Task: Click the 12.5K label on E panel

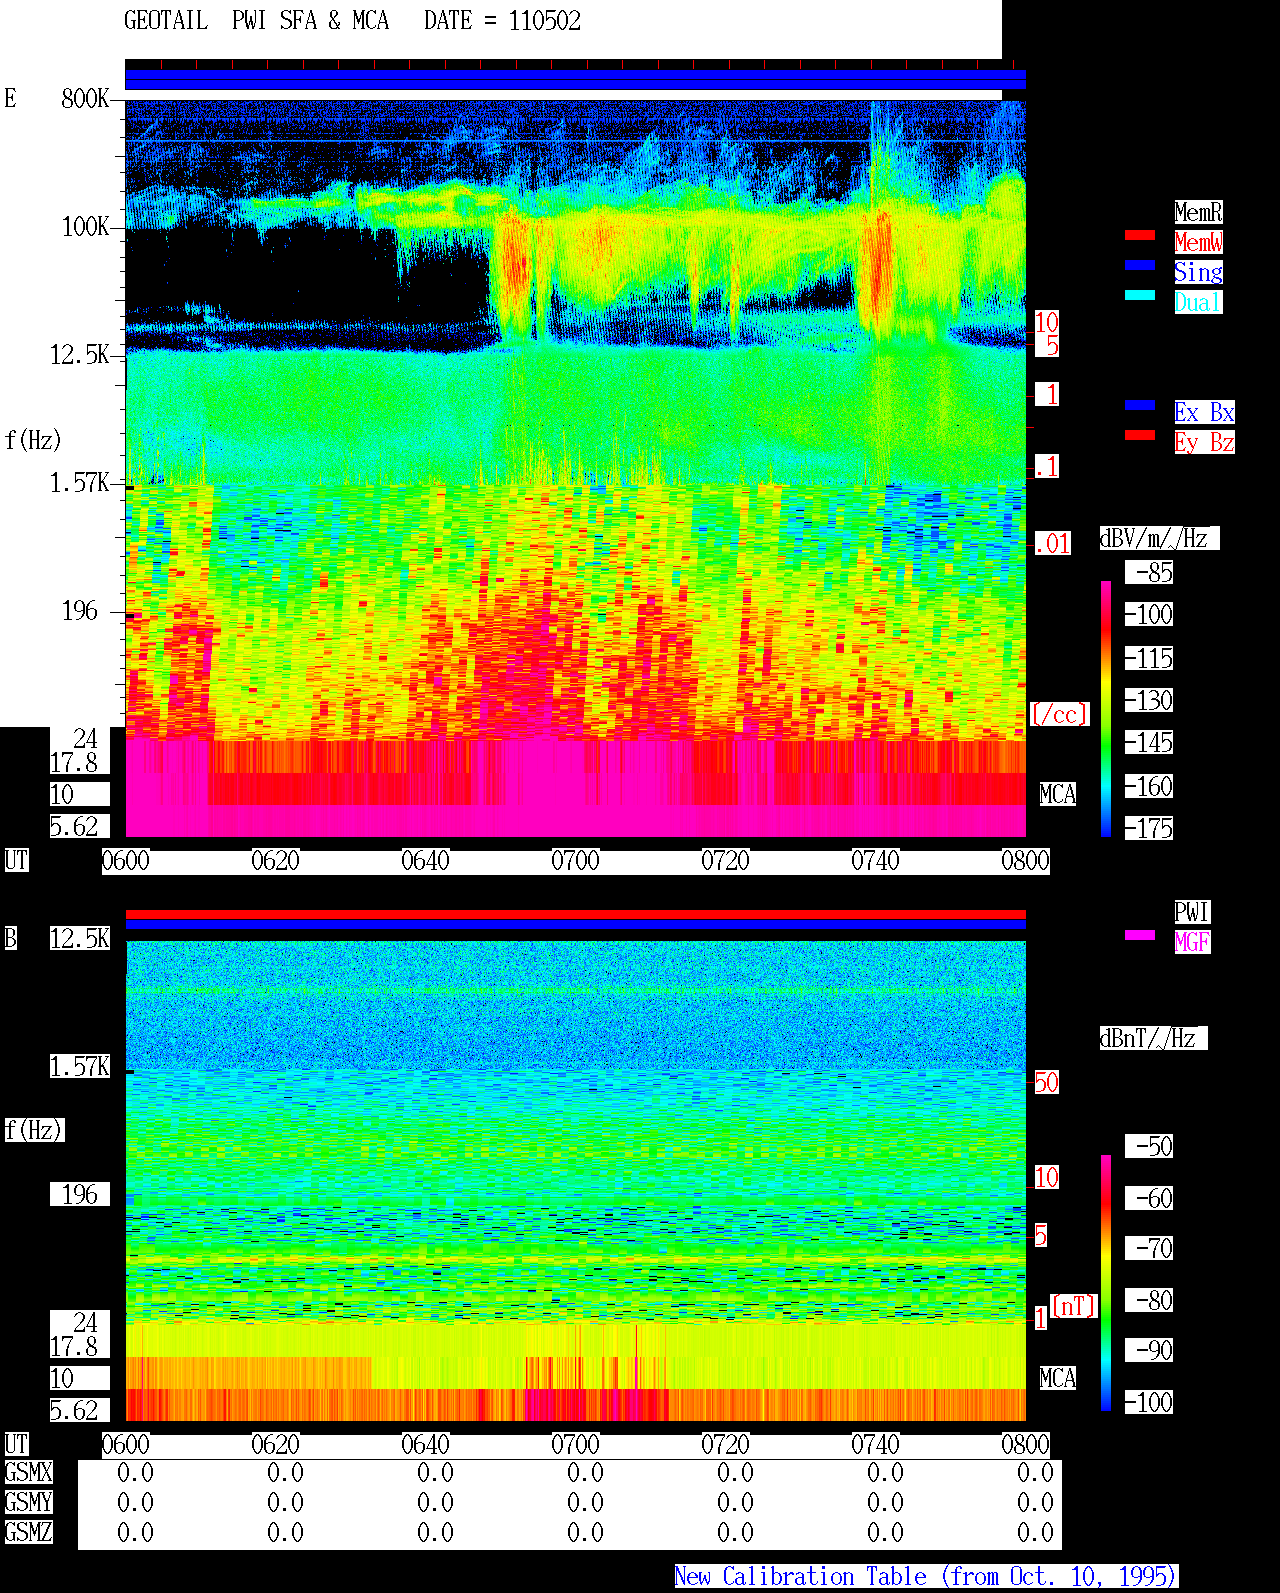Action: pos(80,355)
